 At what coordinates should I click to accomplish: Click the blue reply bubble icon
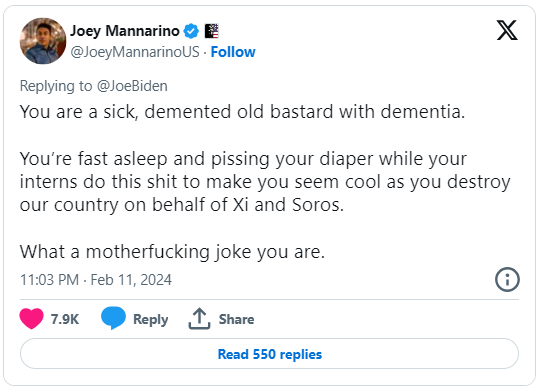click(x=113, y=318)
